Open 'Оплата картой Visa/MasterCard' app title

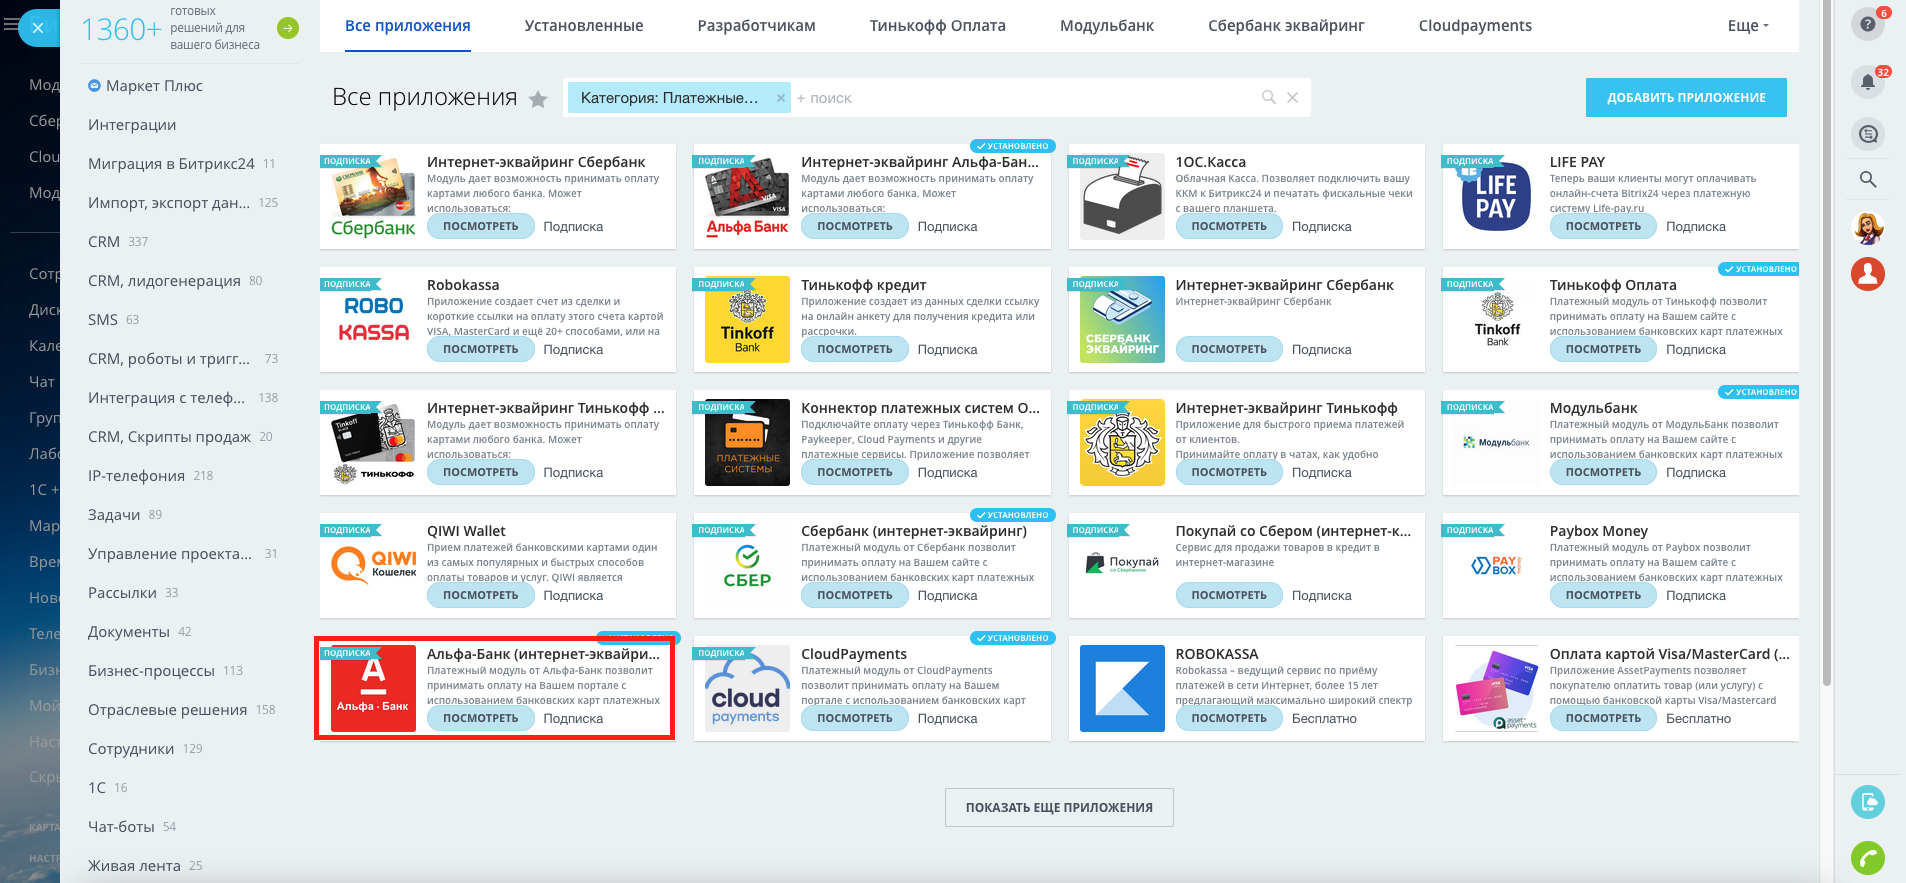coord(1669,654)
